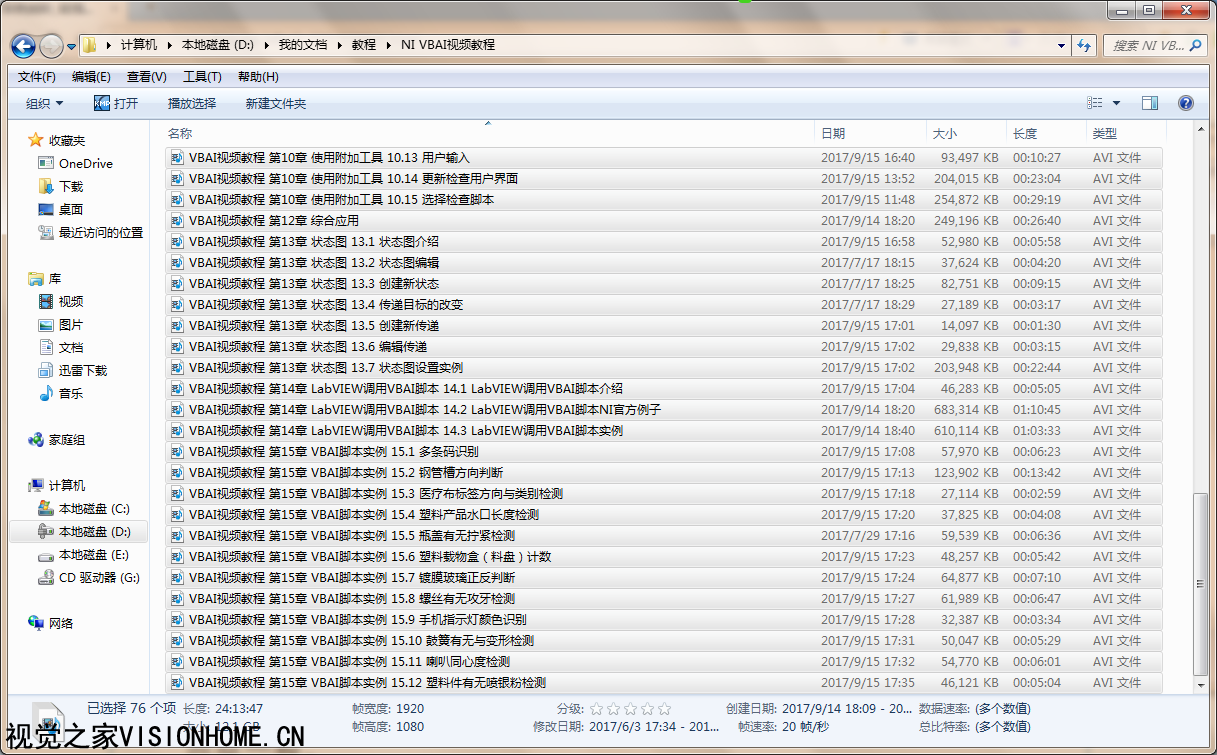Image resolution: width=1217 pixels, height=755 pixels.
Task: Set the rating to one star
Action: 597,708
